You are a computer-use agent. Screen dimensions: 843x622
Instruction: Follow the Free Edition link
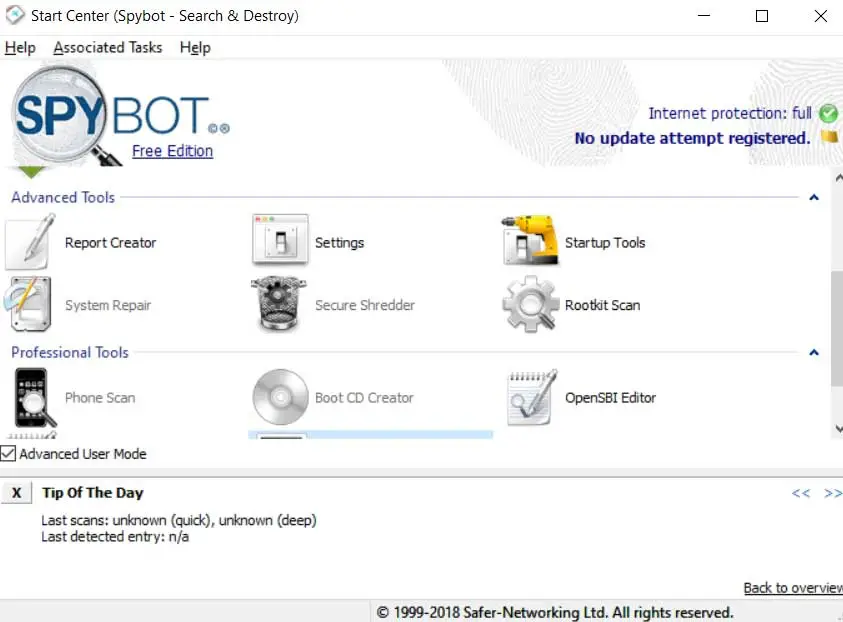pyautogui.click(x=173, y=151)
